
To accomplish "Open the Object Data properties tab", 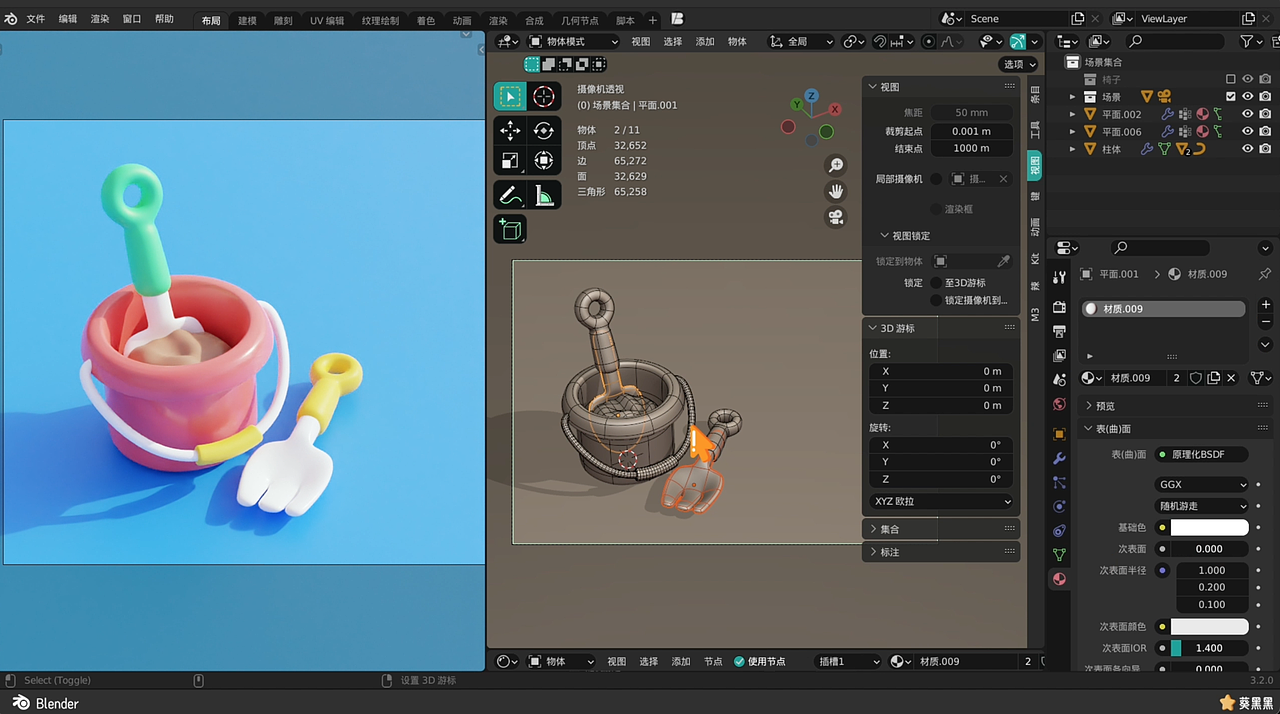I will pos(1060,555).
